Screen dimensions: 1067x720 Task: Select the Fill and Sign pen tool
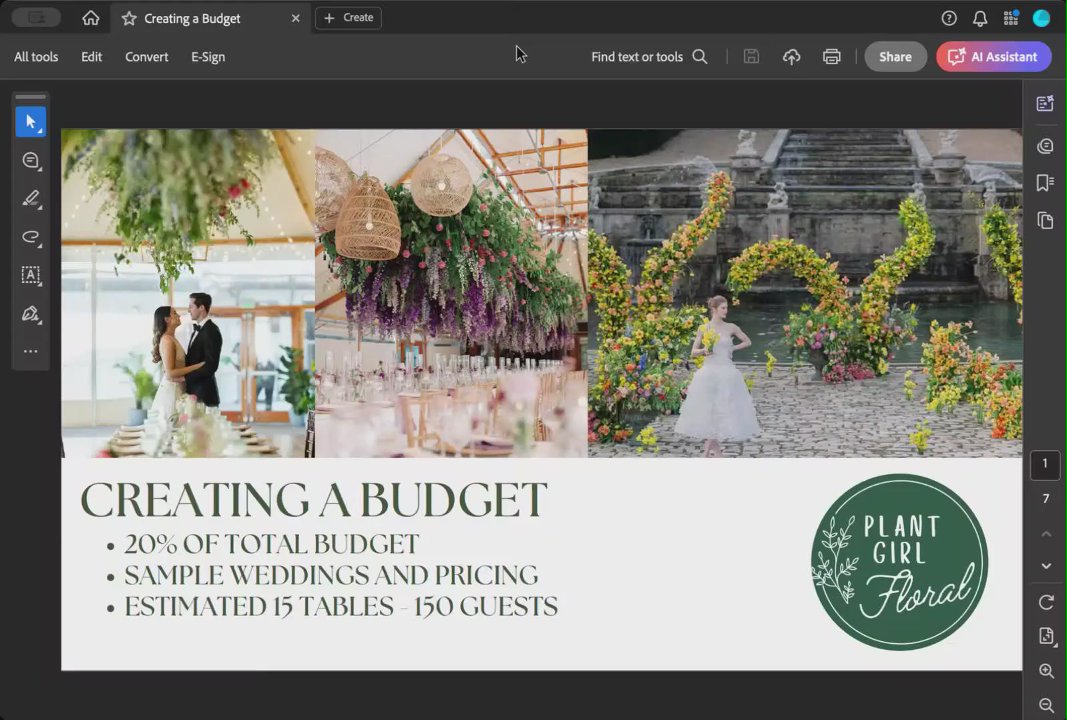[31, 314]
